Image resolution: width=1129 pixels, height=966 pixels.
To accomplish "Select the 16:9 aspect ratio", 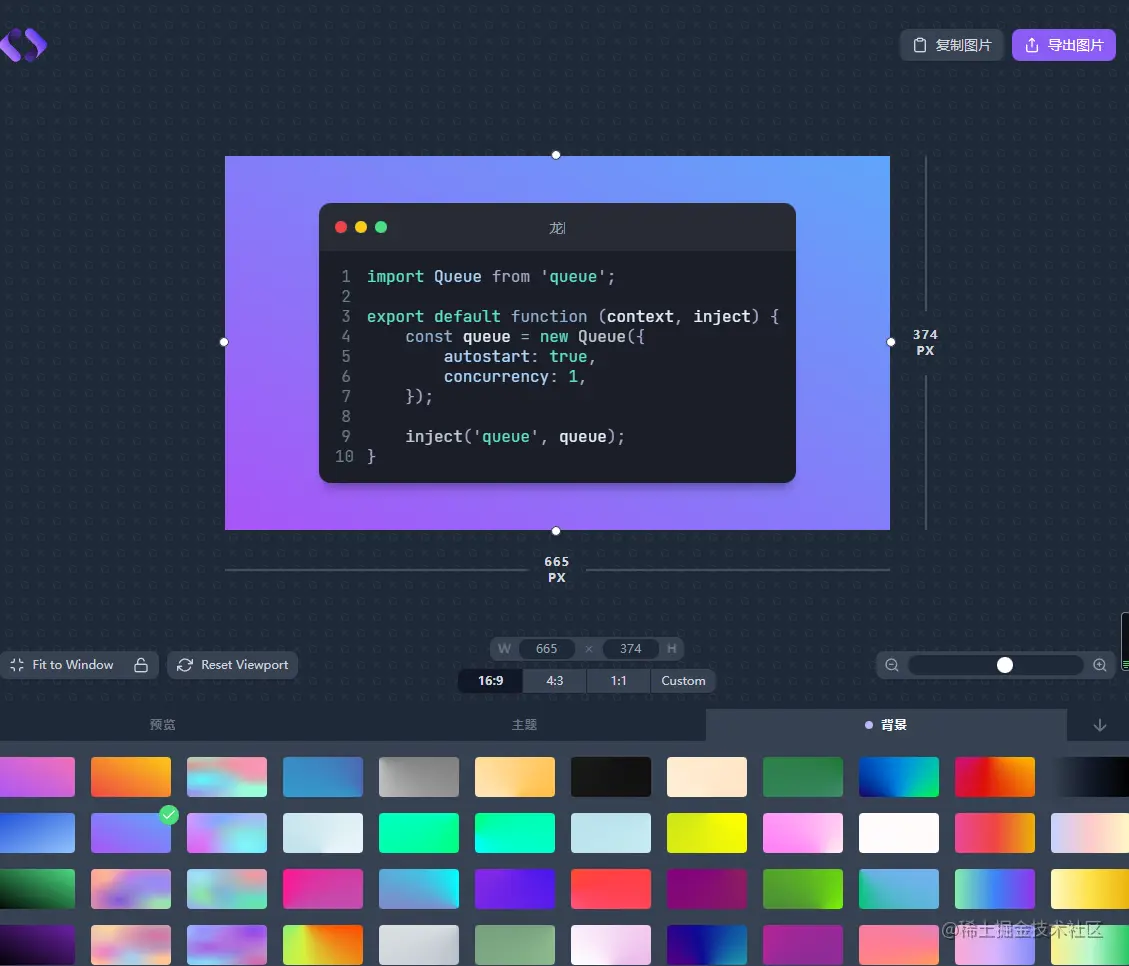I will (490, 681).
